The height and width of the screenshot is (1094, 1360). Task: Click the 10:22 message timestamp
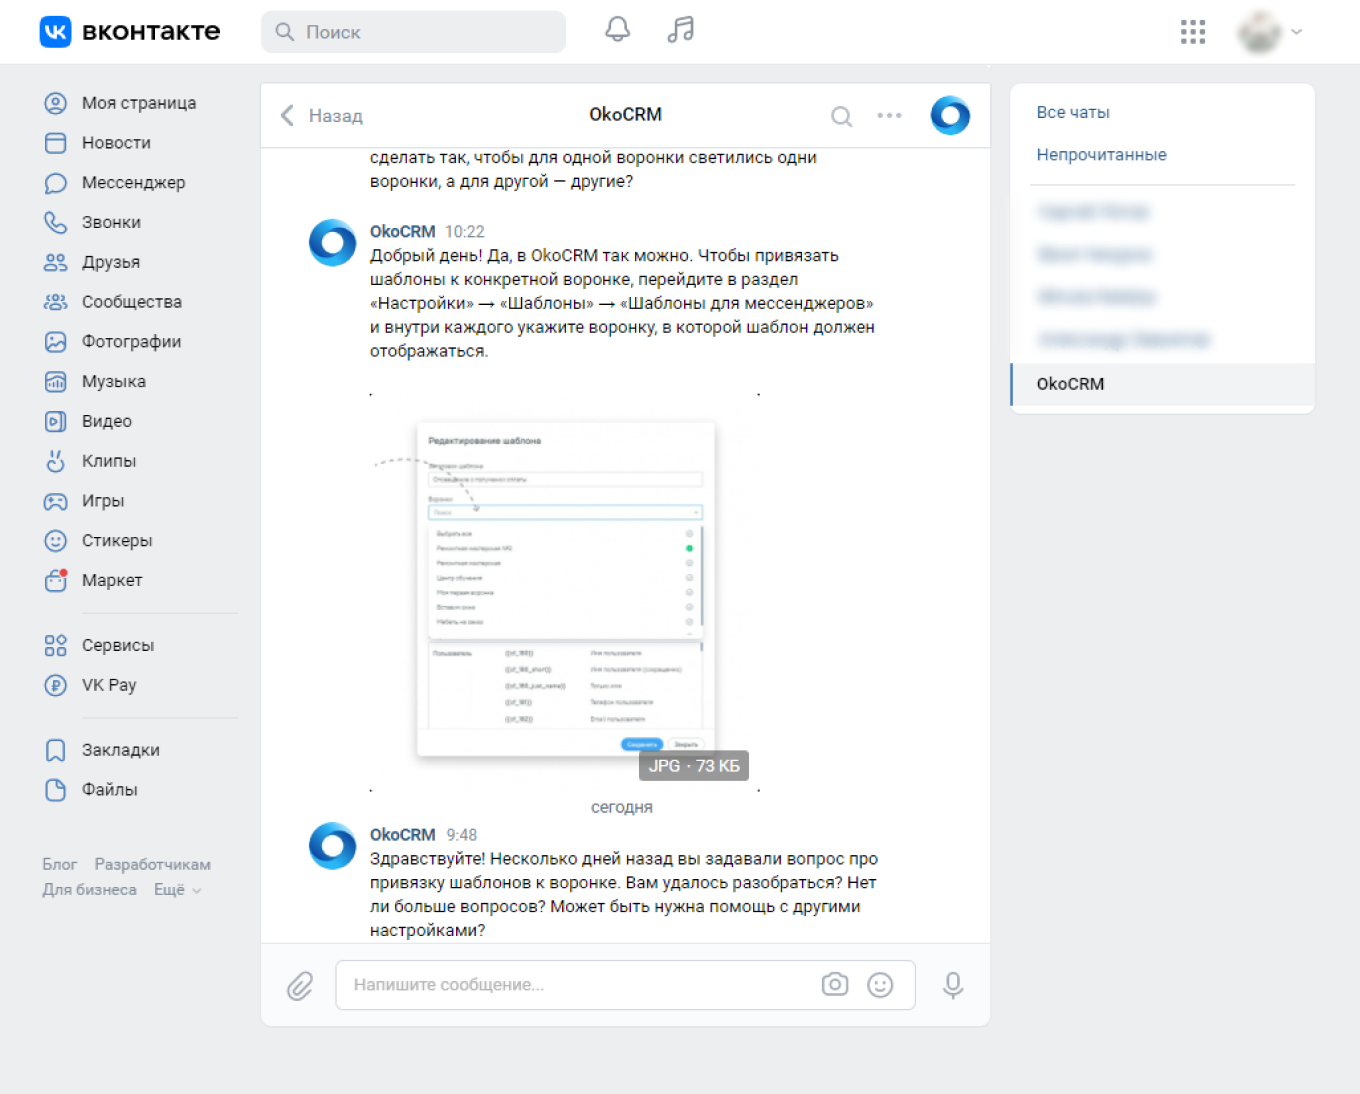click(465, 232)
